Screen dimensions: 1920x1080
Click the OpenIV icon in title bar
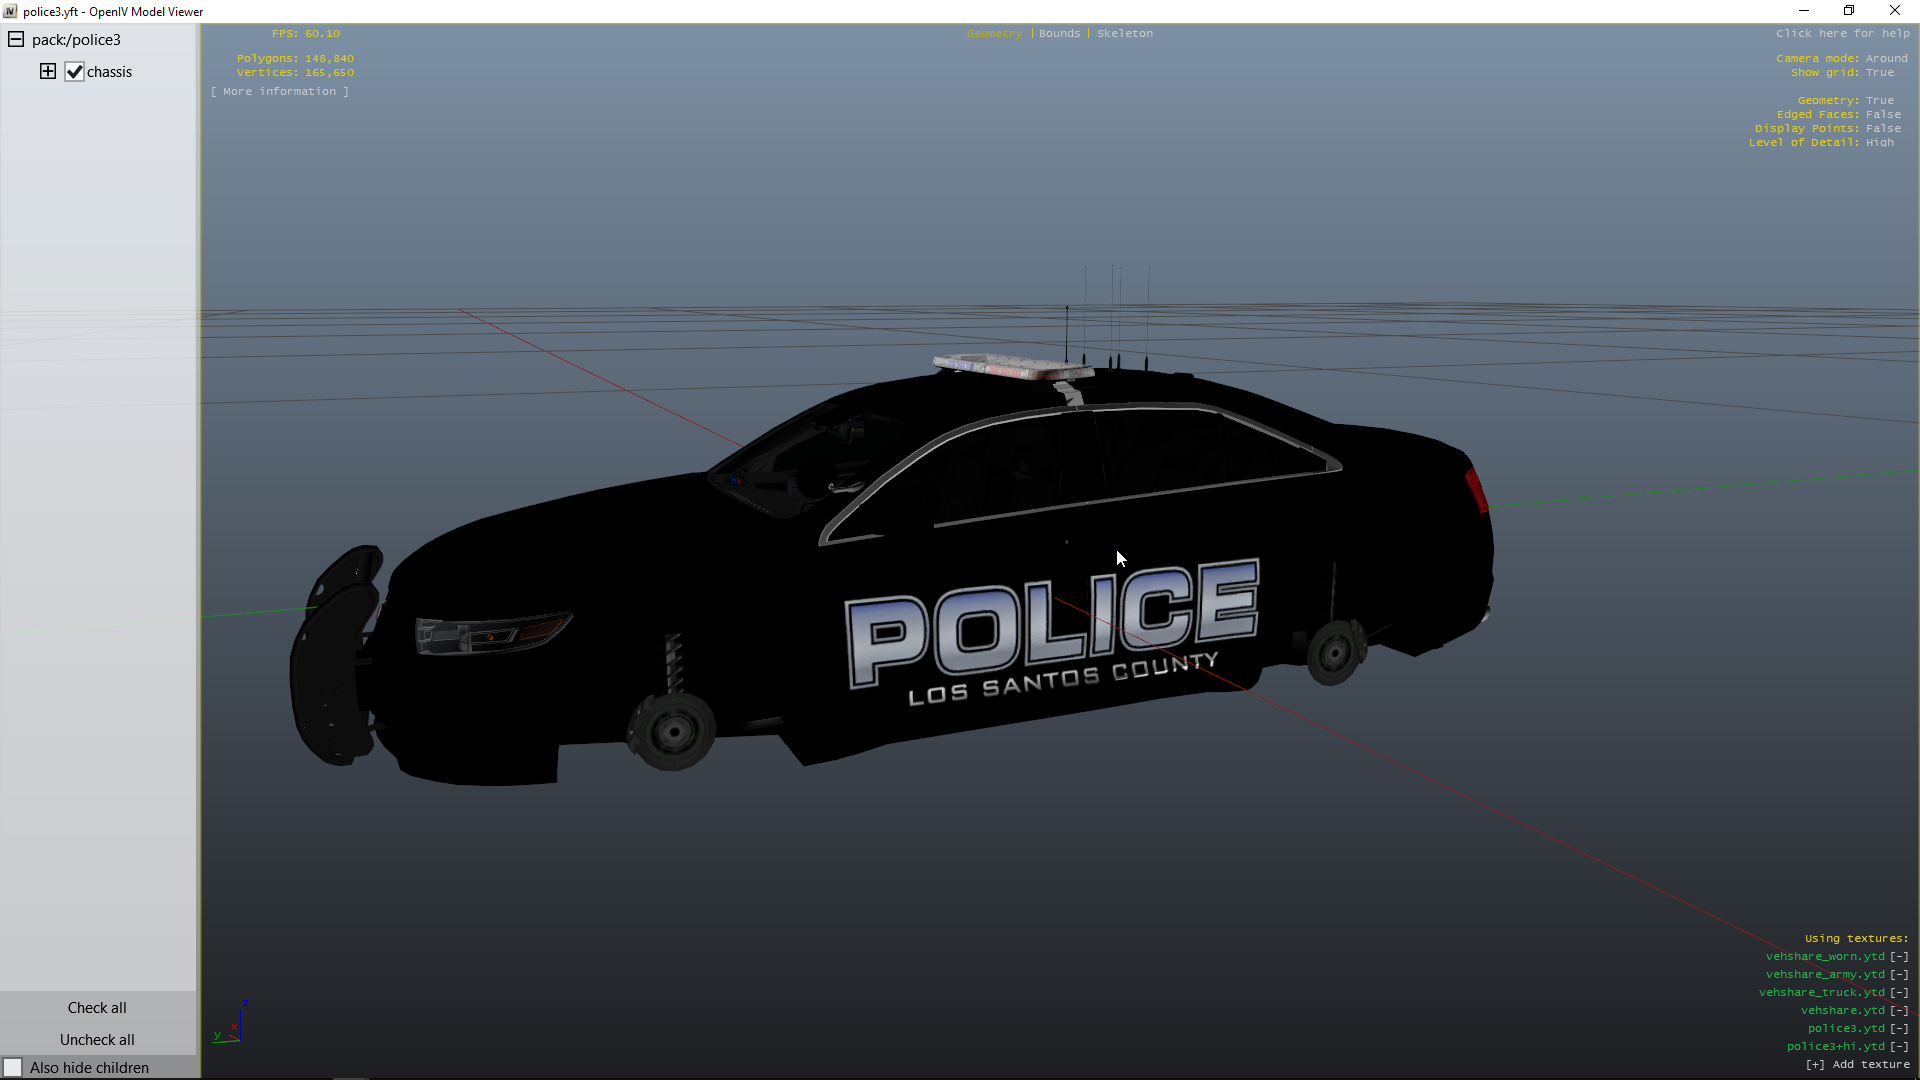pos(10,11)
